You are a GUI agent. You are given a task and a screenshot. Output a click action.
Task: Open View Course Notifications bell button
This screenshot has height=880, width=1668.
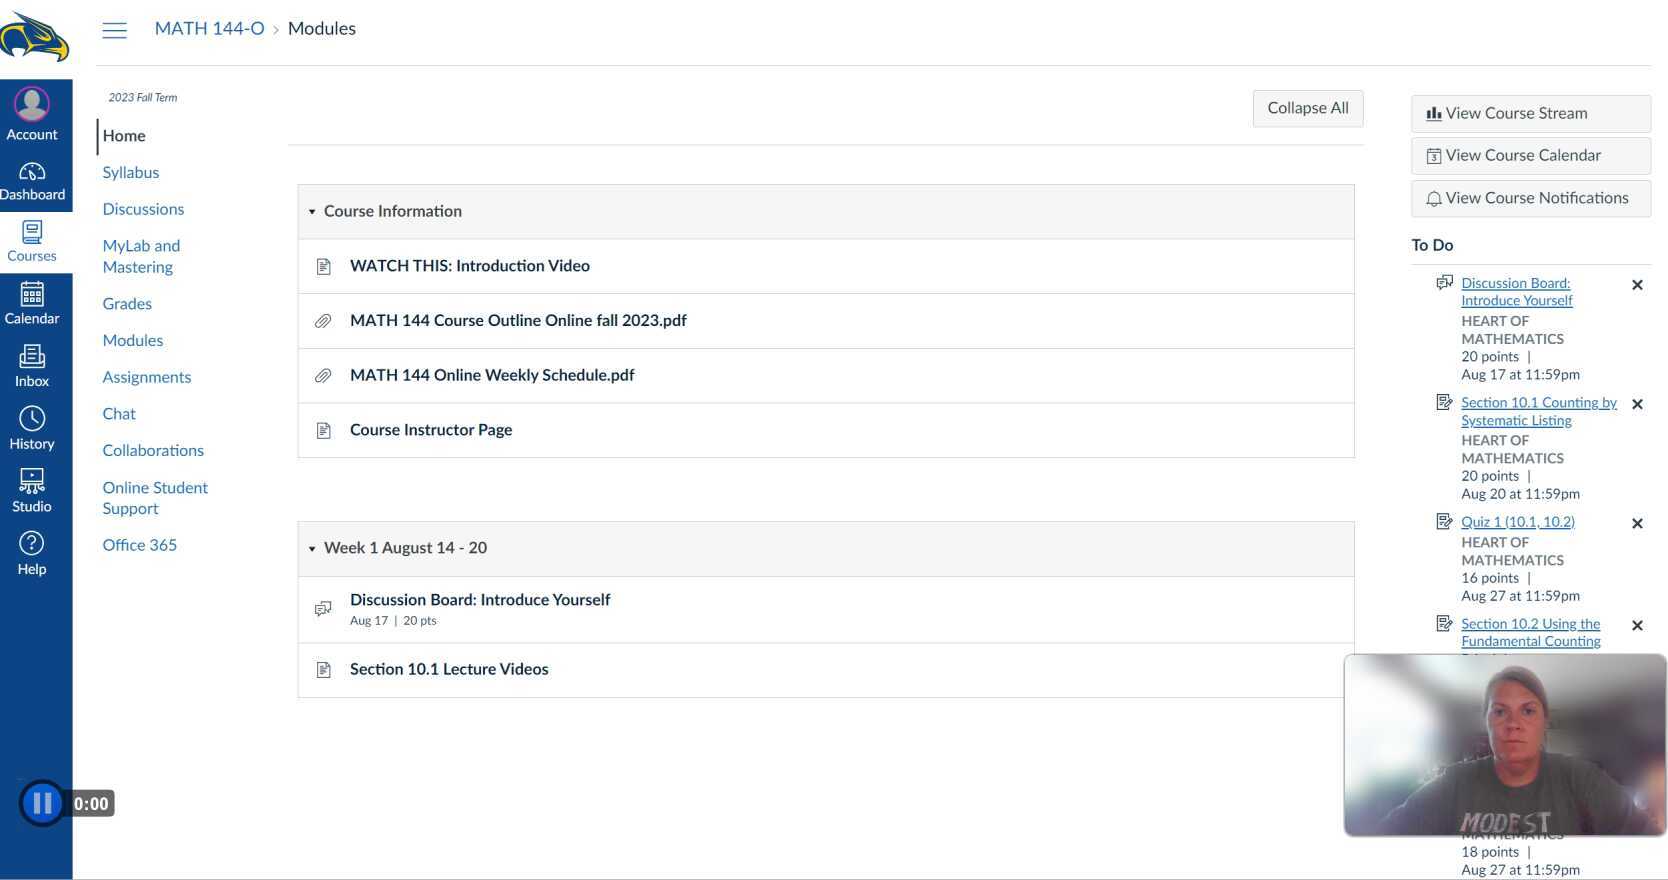coord(1530,199)
